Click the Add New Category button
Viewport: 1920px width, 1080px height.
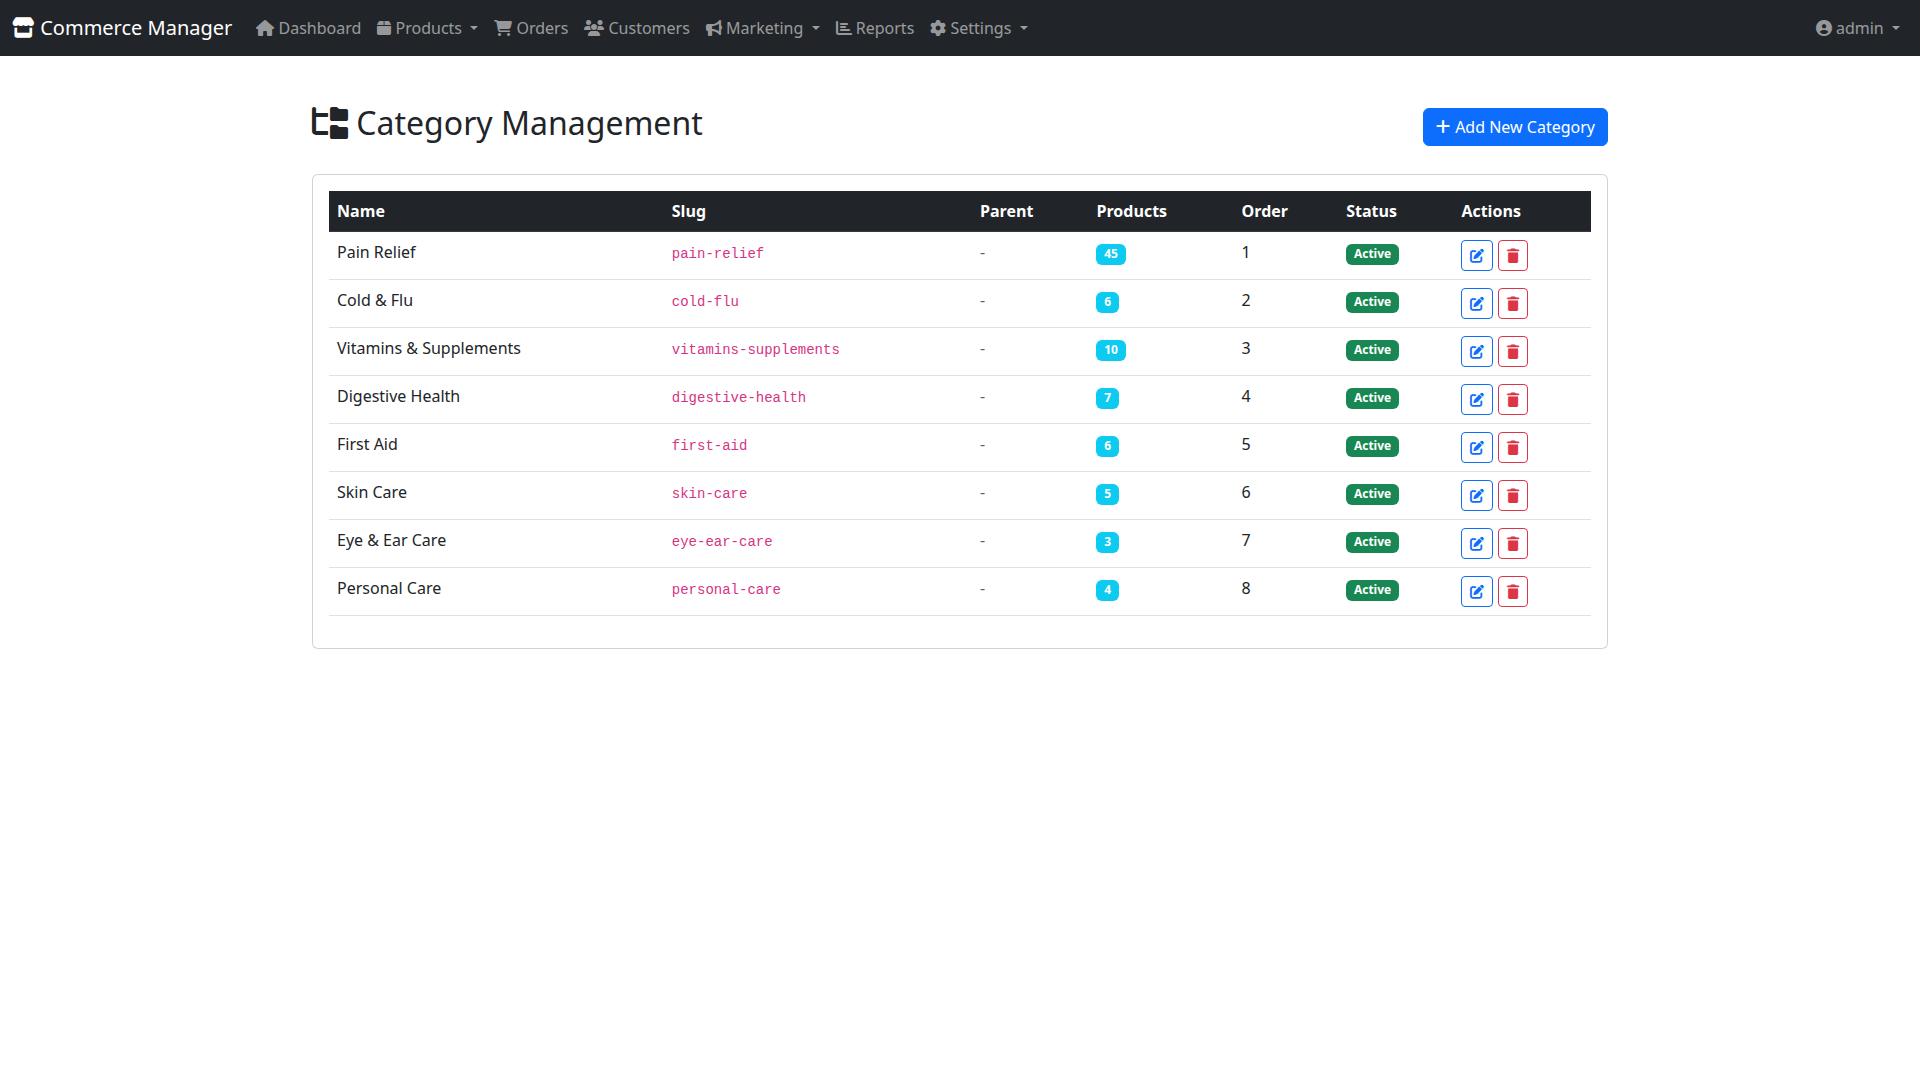tap(1515, 127)
